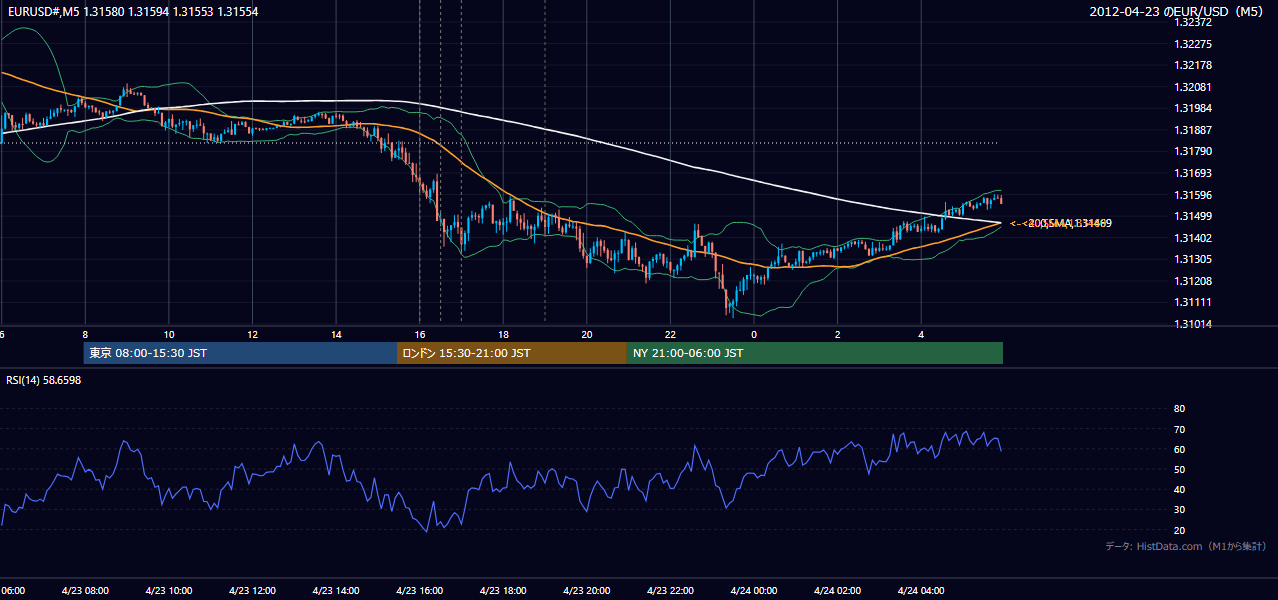Click price axis label 1.31402
This screenshot has width=1278, height=600.
click(1193, 238)
